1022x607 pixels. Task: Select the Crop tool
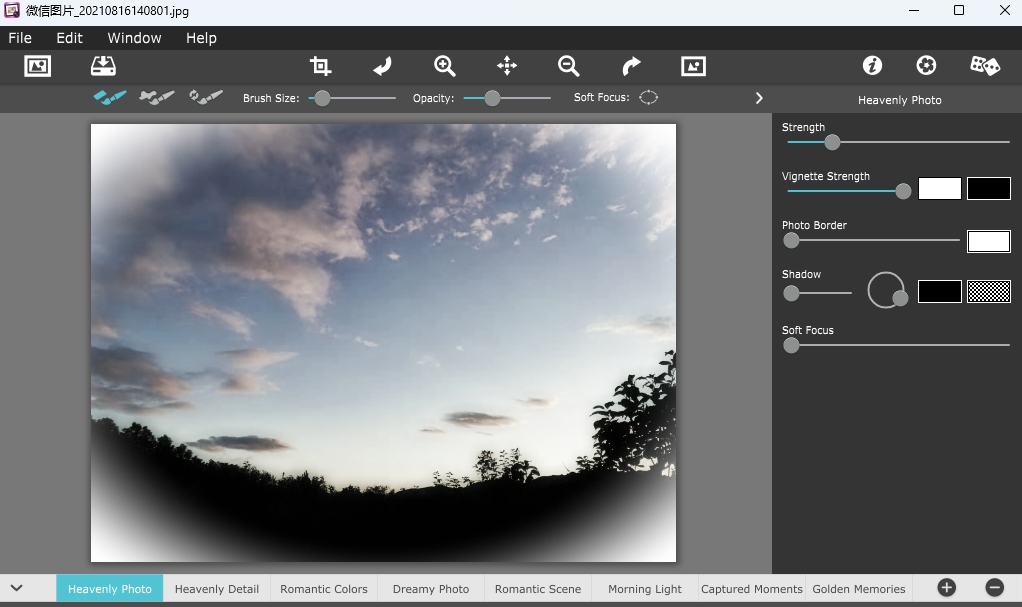coord(320,66)
